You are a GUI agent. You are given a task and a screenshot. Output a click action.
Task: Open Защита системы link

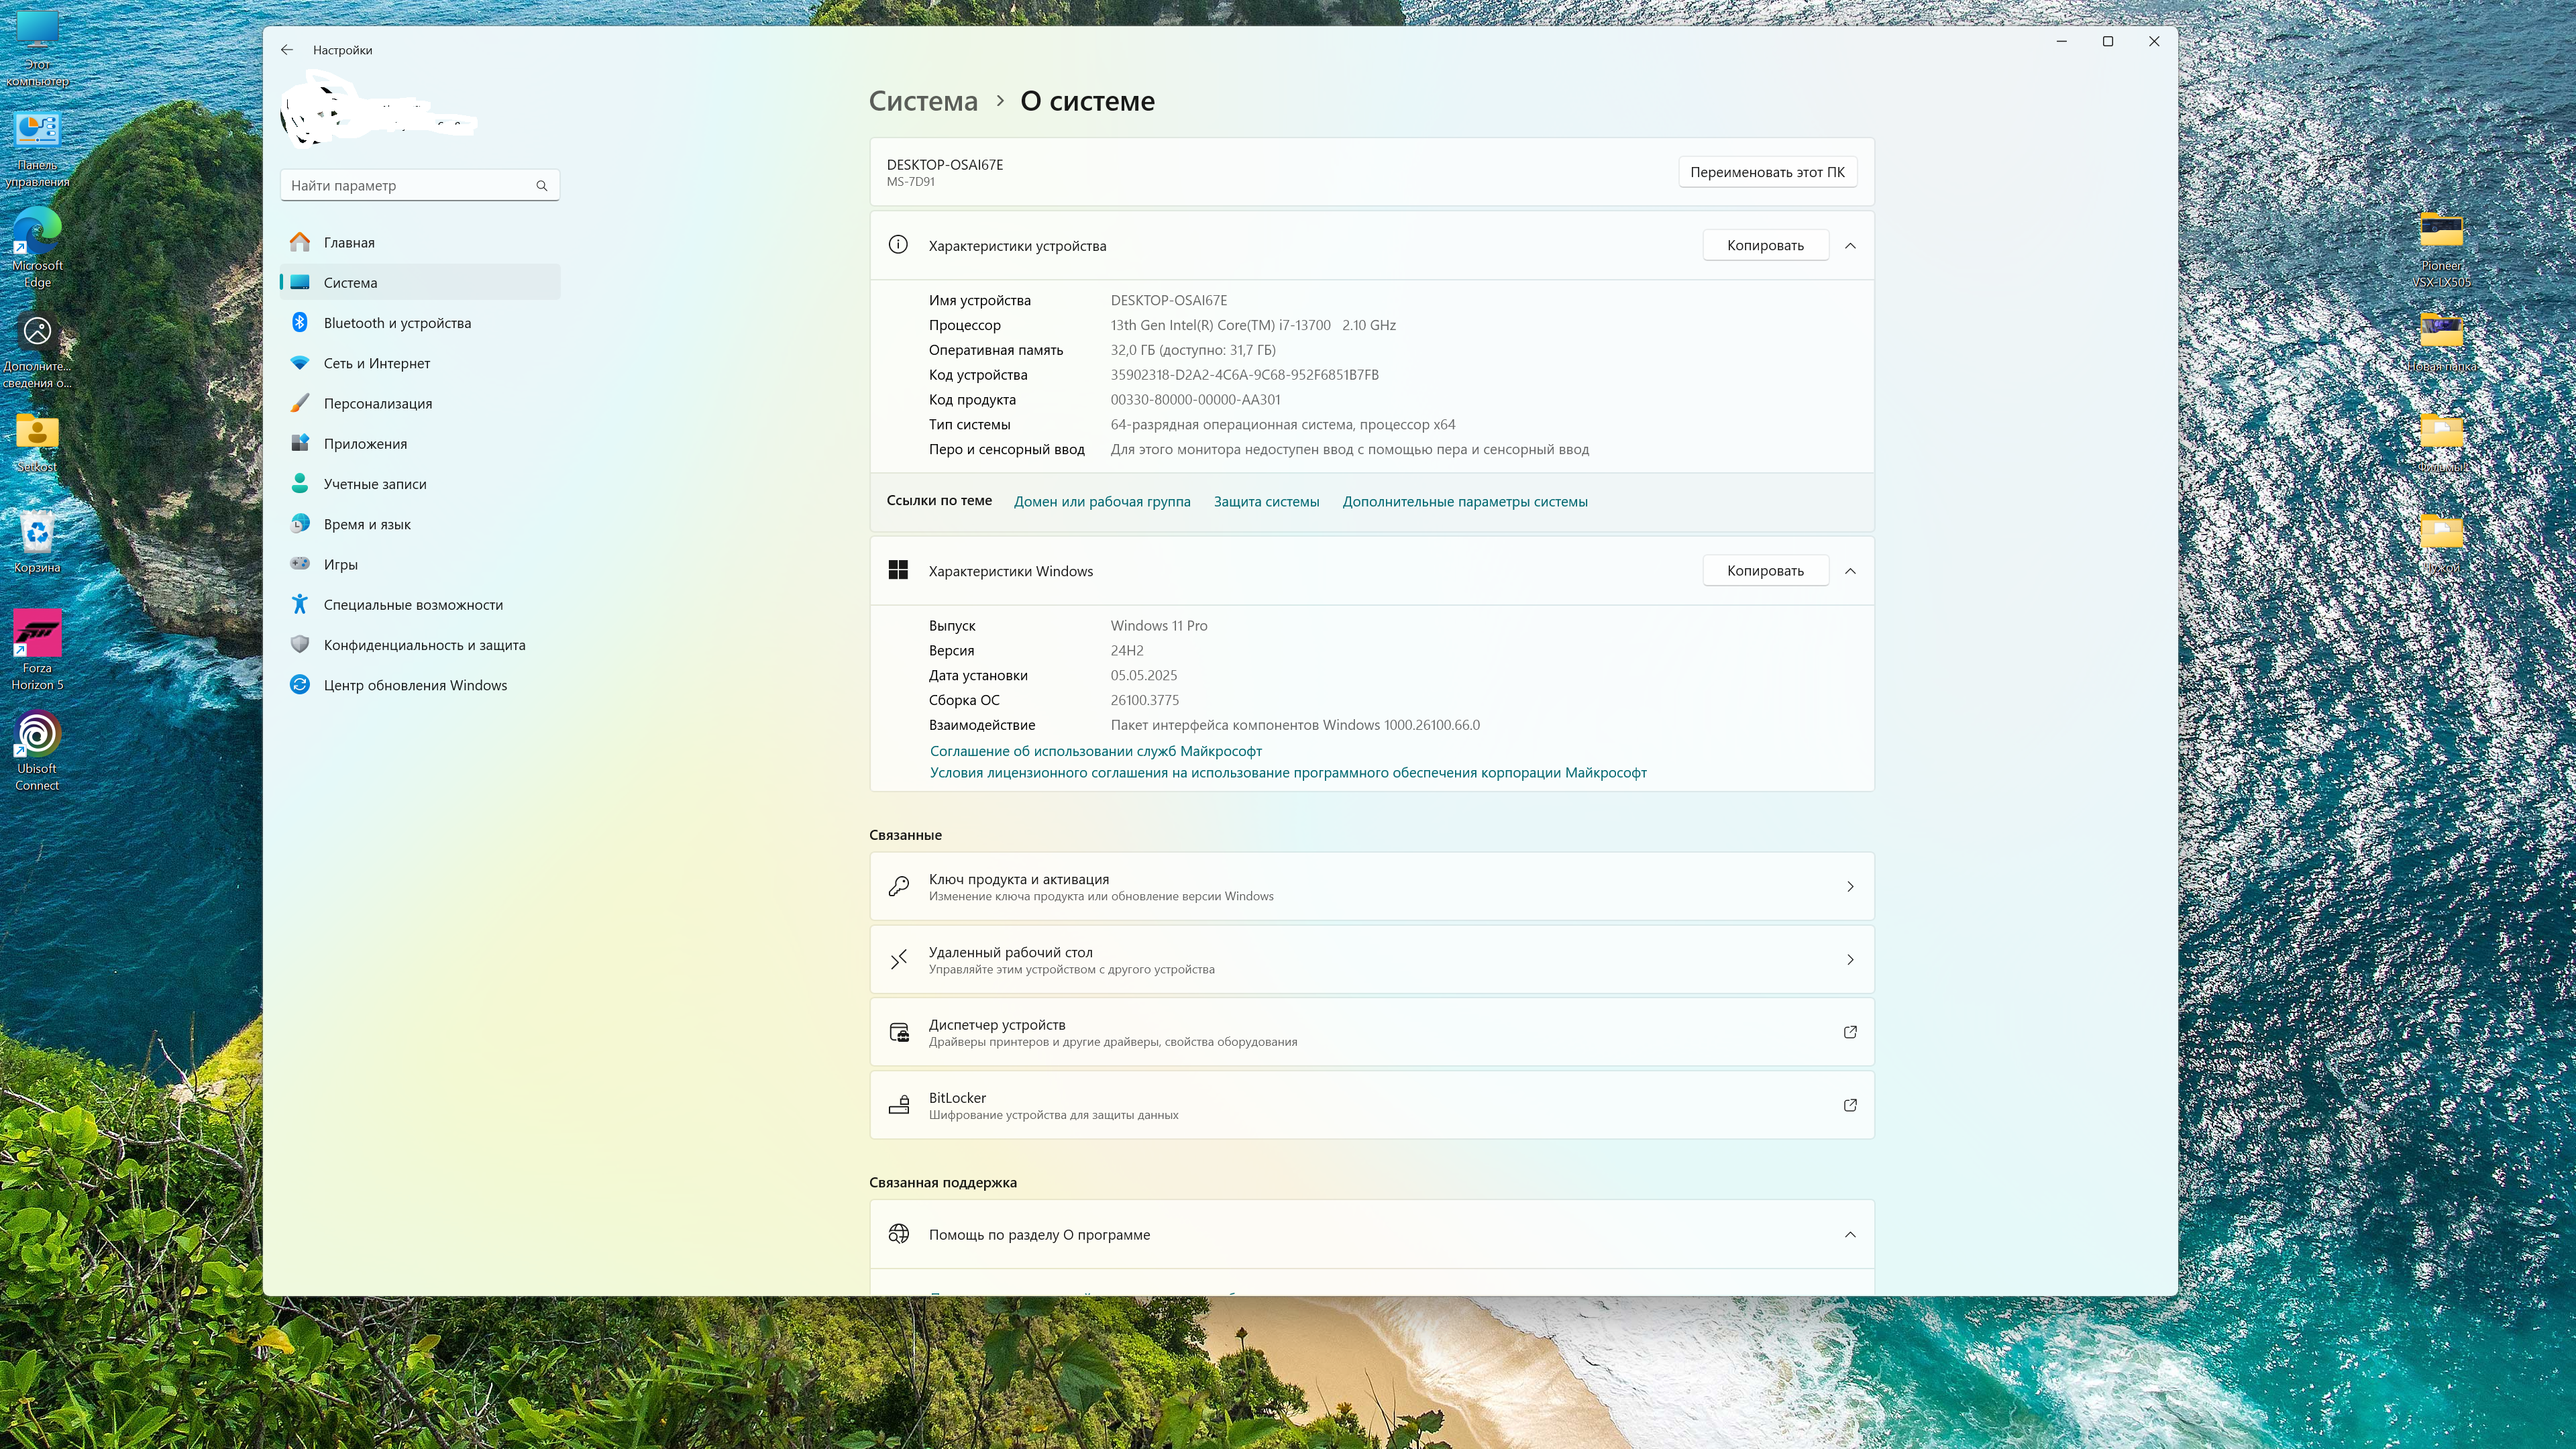coord(1266,502)
